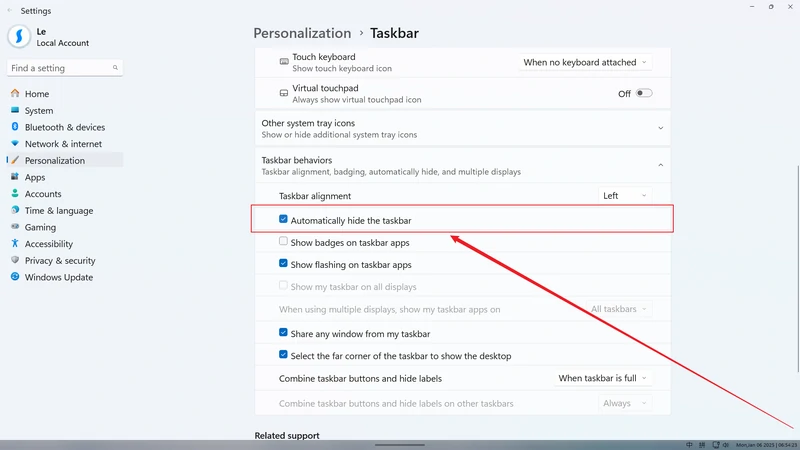800x450 pixels.
Task: Open the Taskbar alignment dropdown
Action: (625, 196)
